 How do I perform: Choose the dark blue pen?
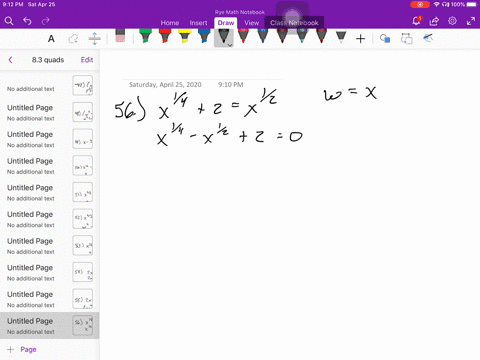(x=263, y=36)
